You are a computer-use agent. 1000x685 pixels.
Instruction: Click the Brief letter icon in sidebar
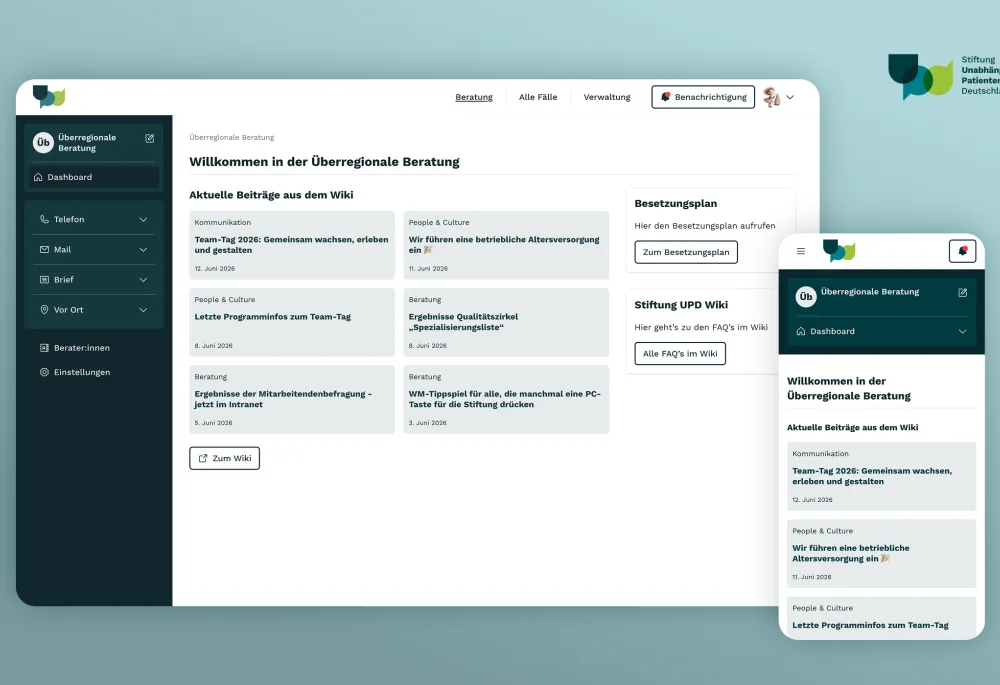click(44, 279)
